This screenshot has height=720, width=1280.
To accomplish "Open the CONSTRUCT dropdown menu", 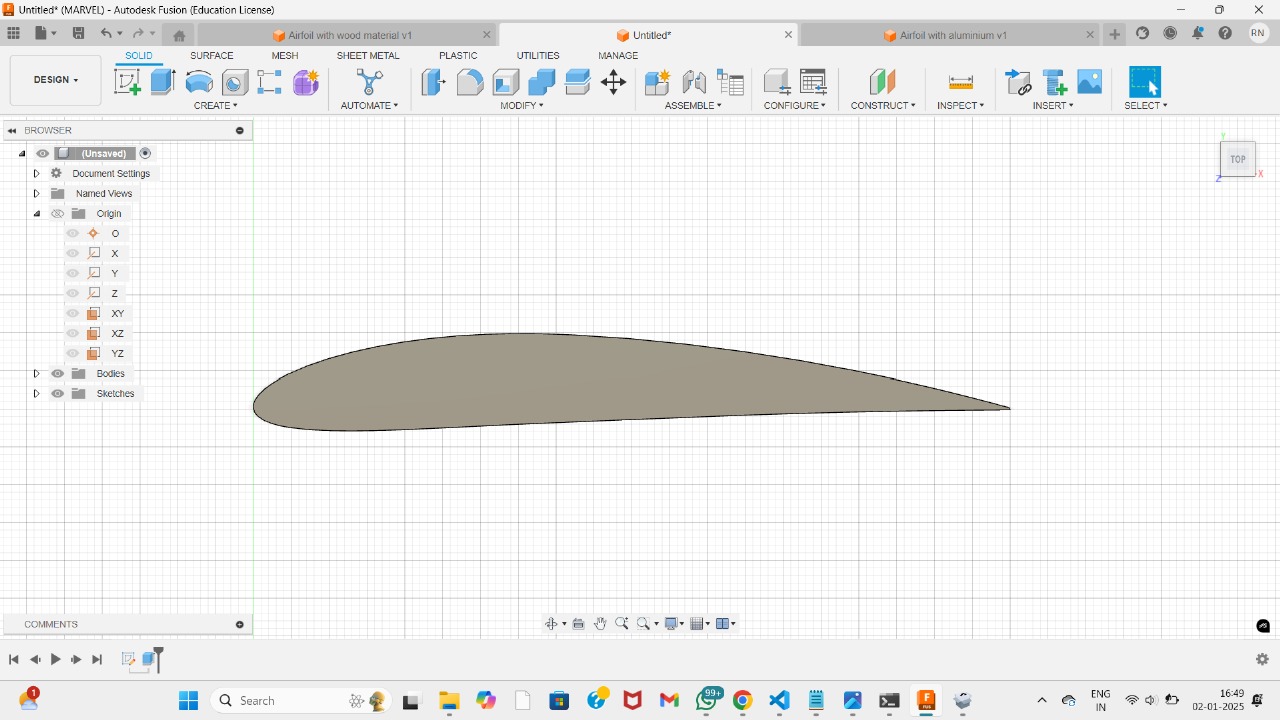I will click(x=883, y=106).
